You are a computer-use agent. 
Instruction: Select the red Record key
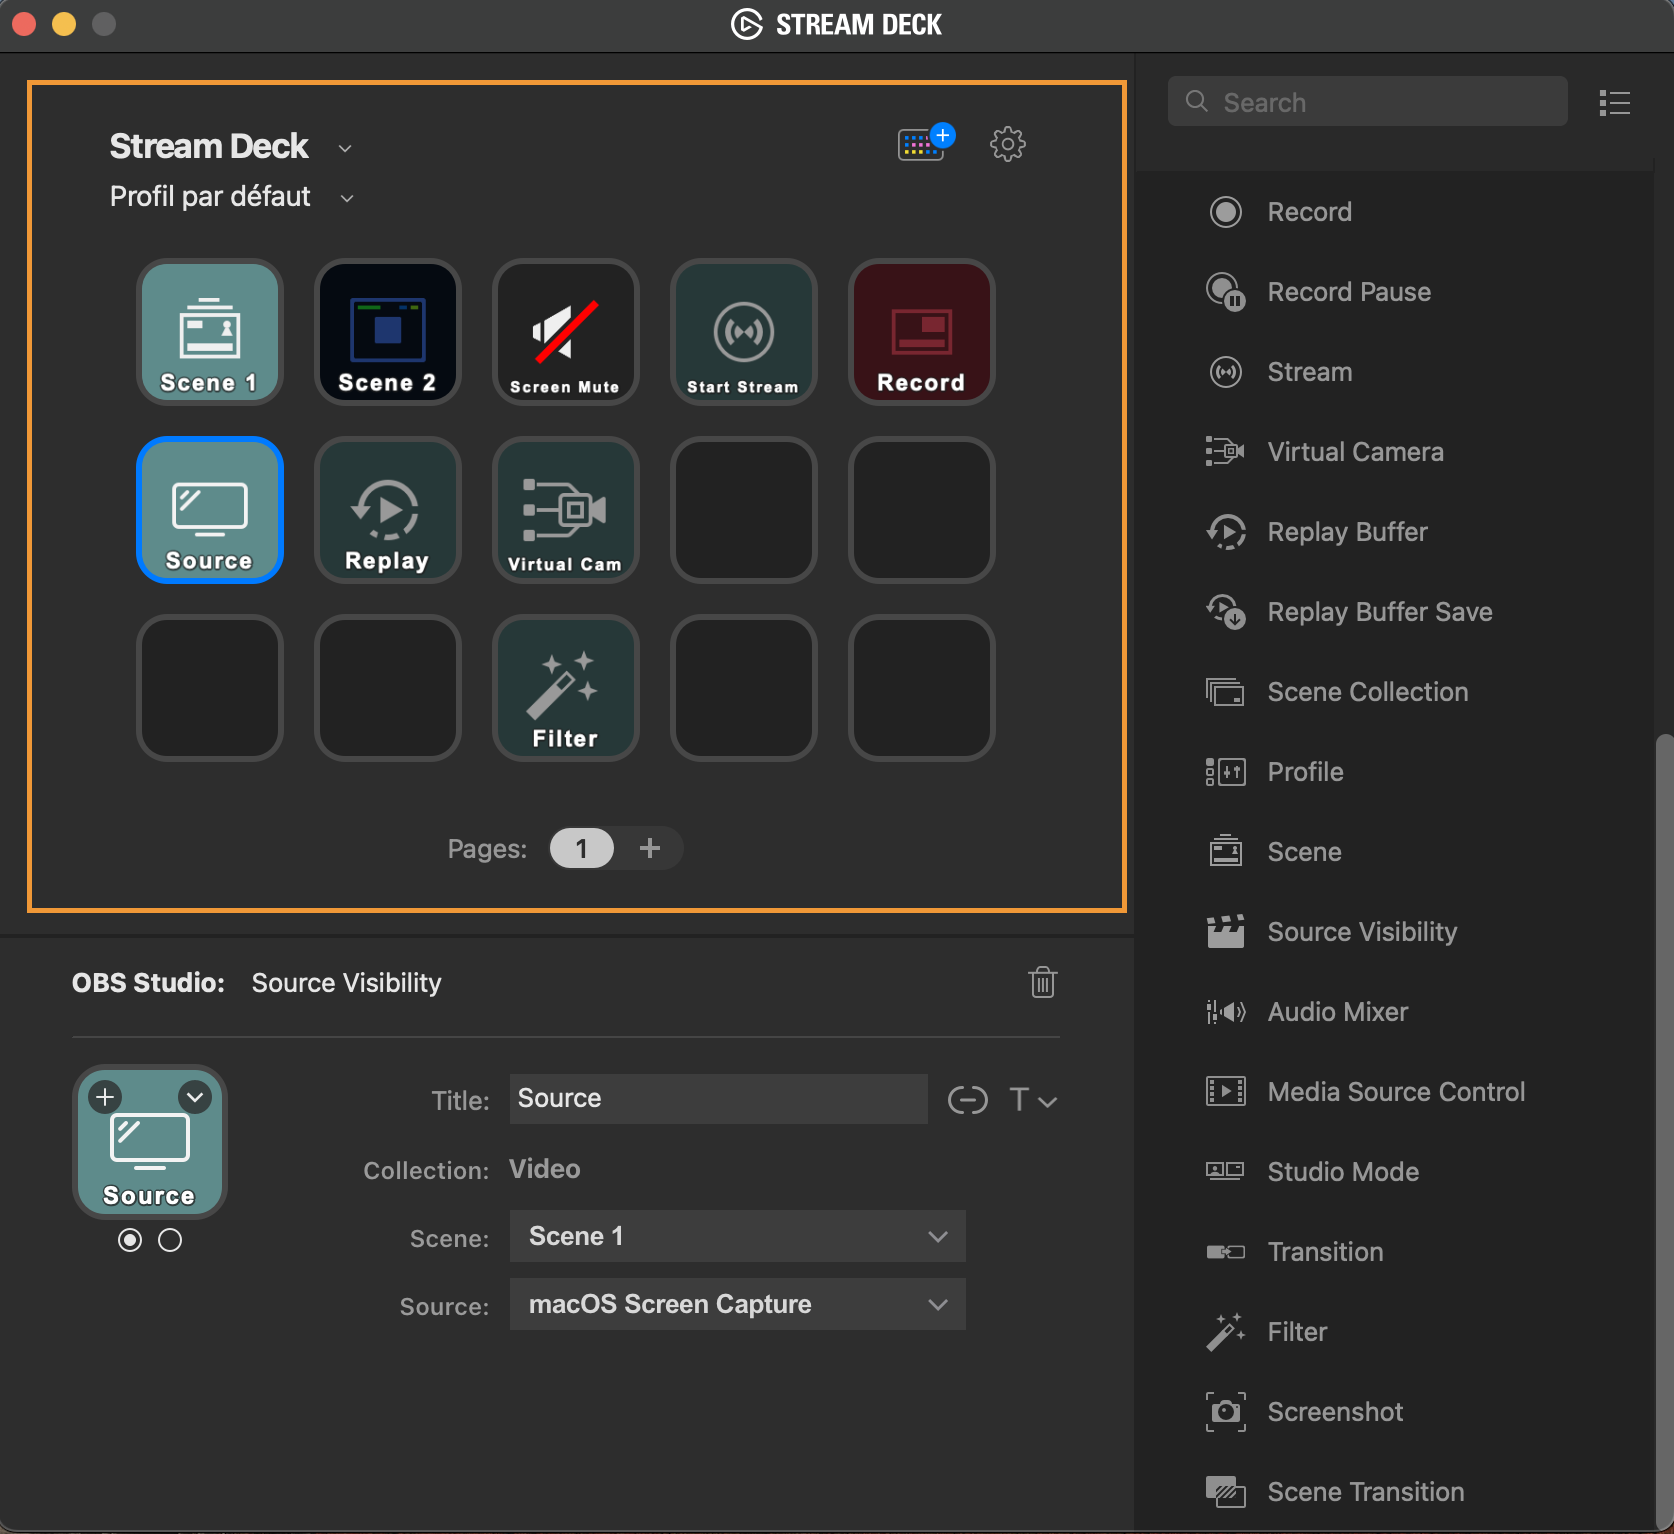(x=921, y=332)
